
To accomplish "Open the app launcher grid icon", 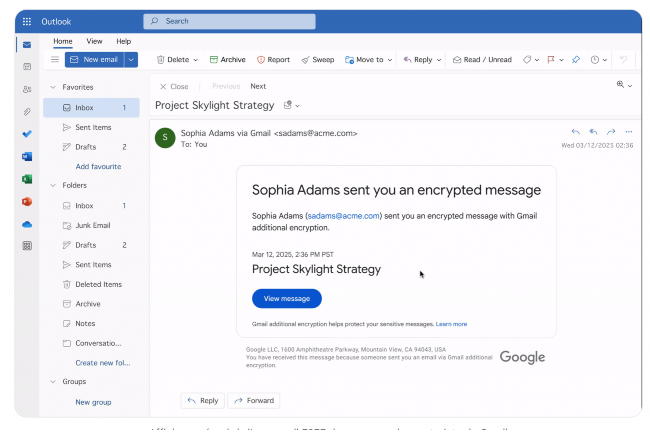I will pos(27,22).
